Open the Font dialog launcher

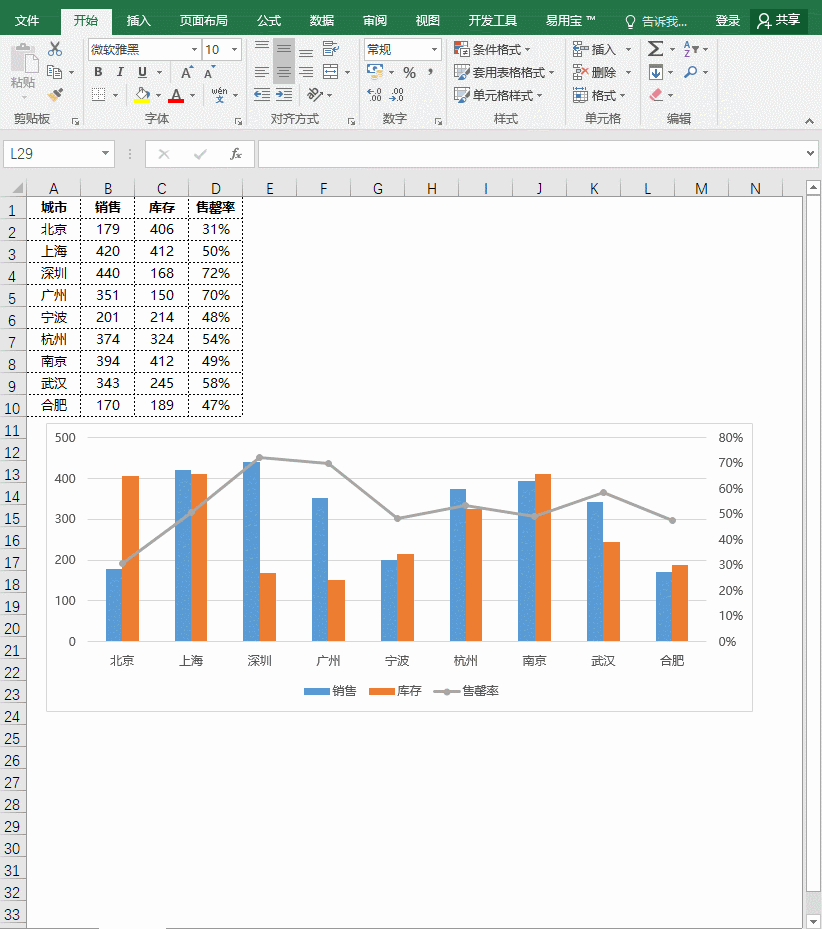coord(238,121)
